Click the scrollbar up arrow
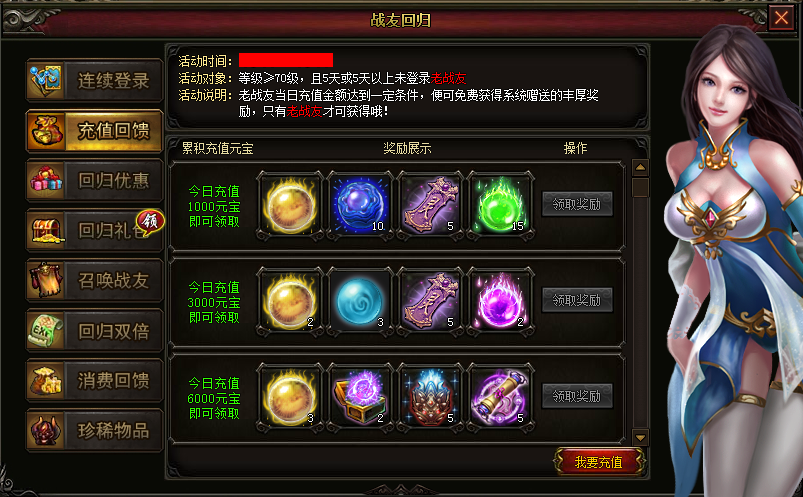803x497 pixels. (640, 168)
